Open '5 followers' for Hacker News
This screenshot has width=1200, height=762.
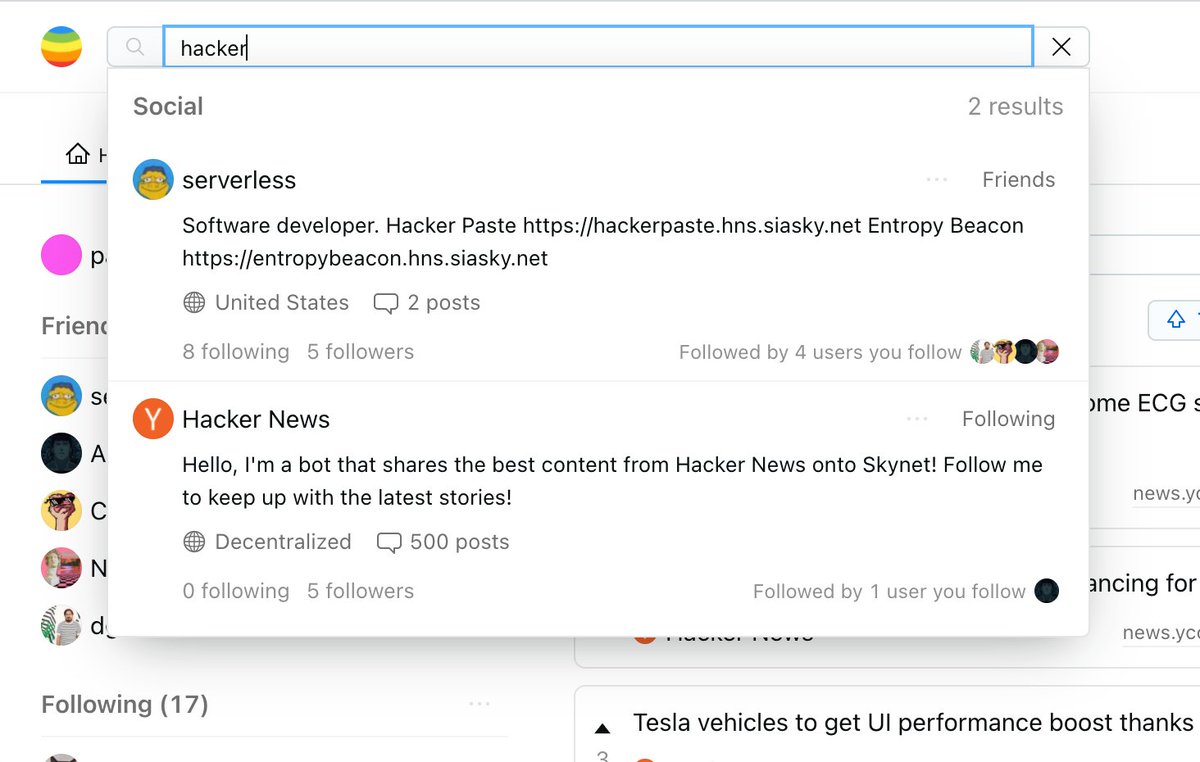pos(360,591)
